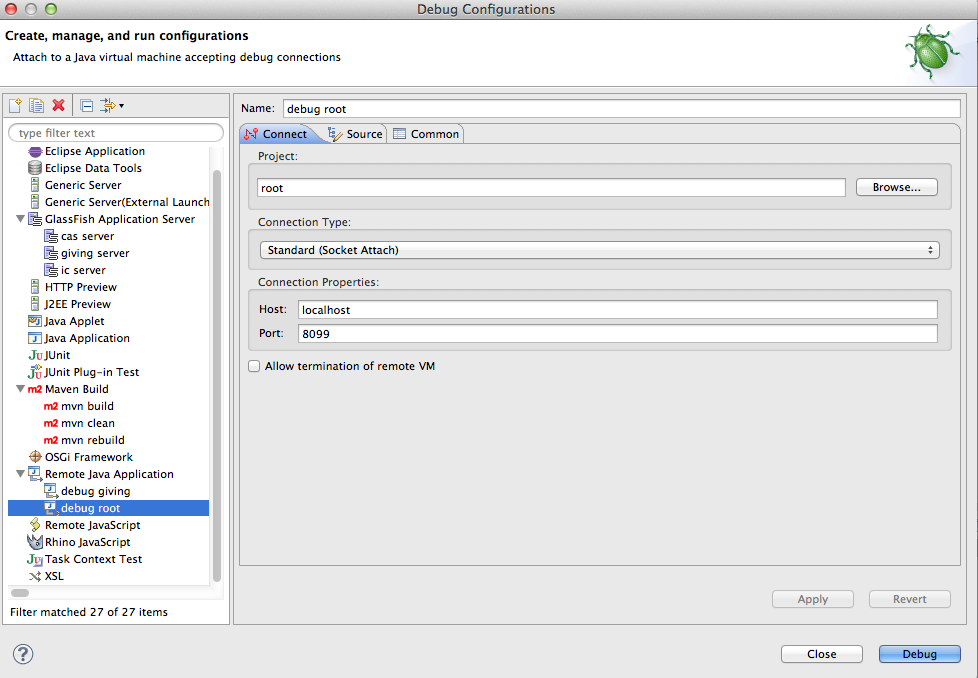Switch to the Connect tab
Image resolution: width=978 pixels, height=678 pixels.
(x=276, y=134)
